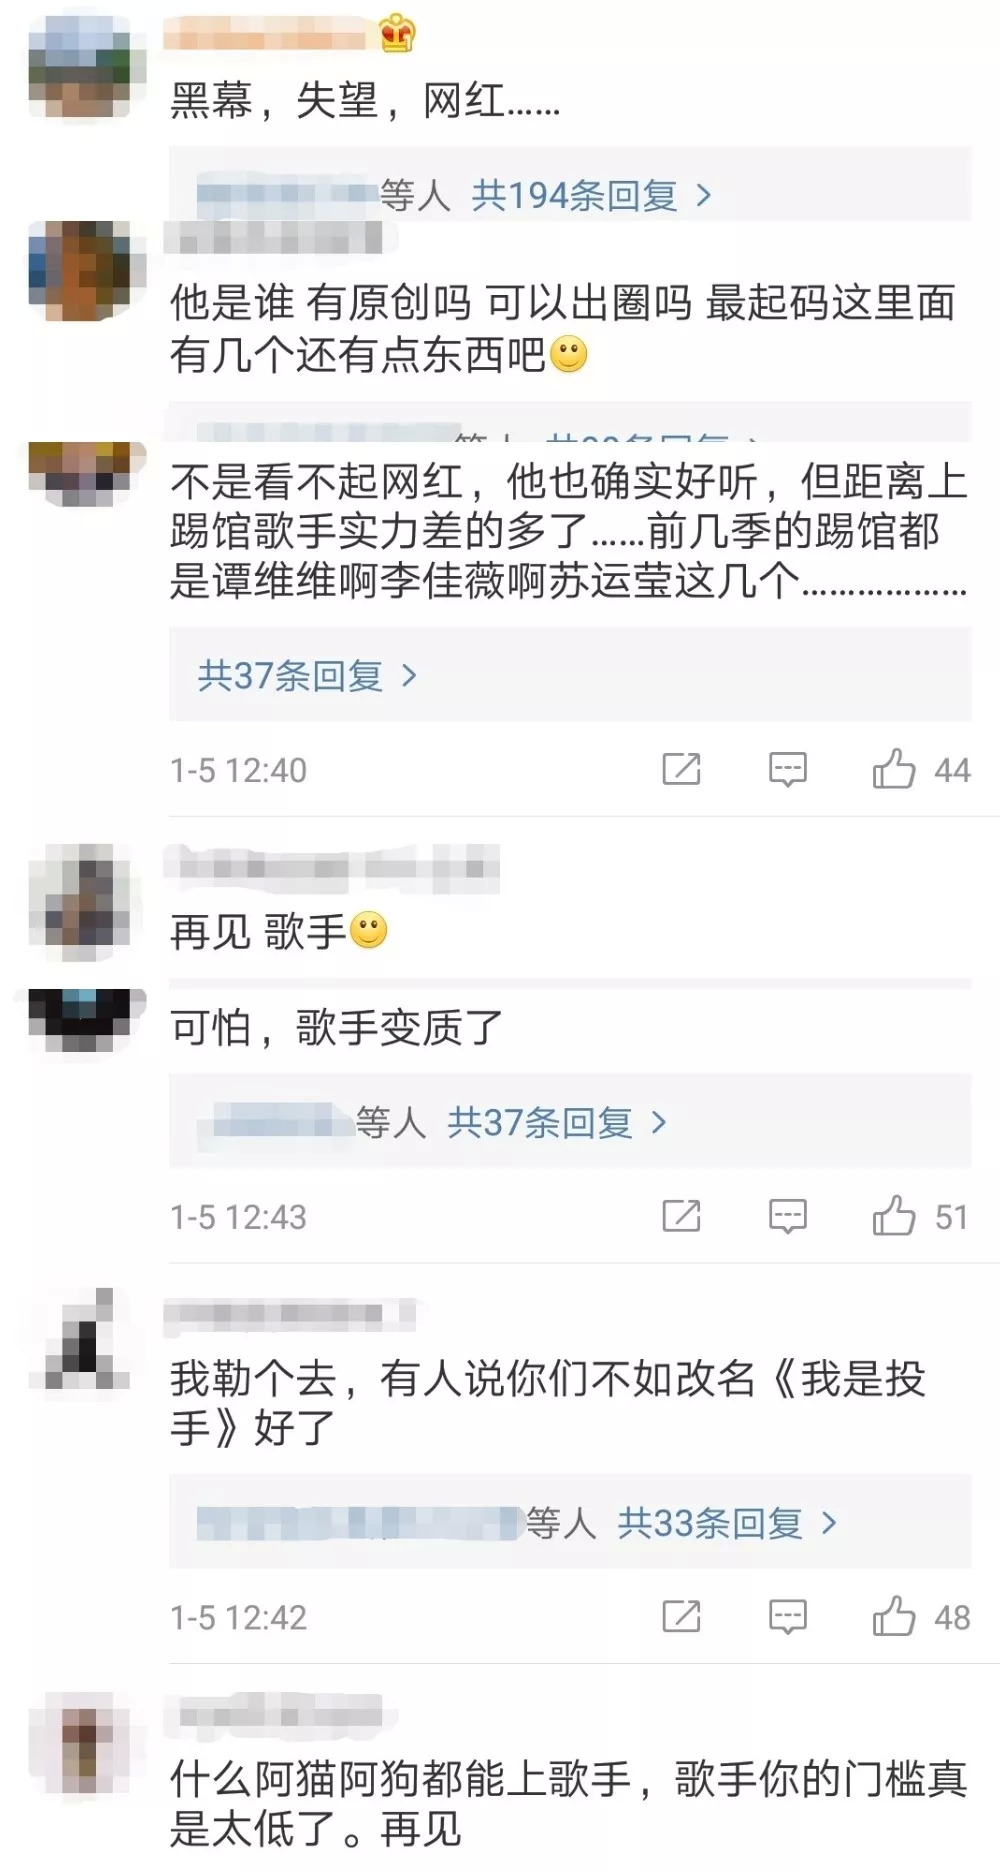
Task: Reply to the 1-5 12:42 comment
Action: [787, 1616]
